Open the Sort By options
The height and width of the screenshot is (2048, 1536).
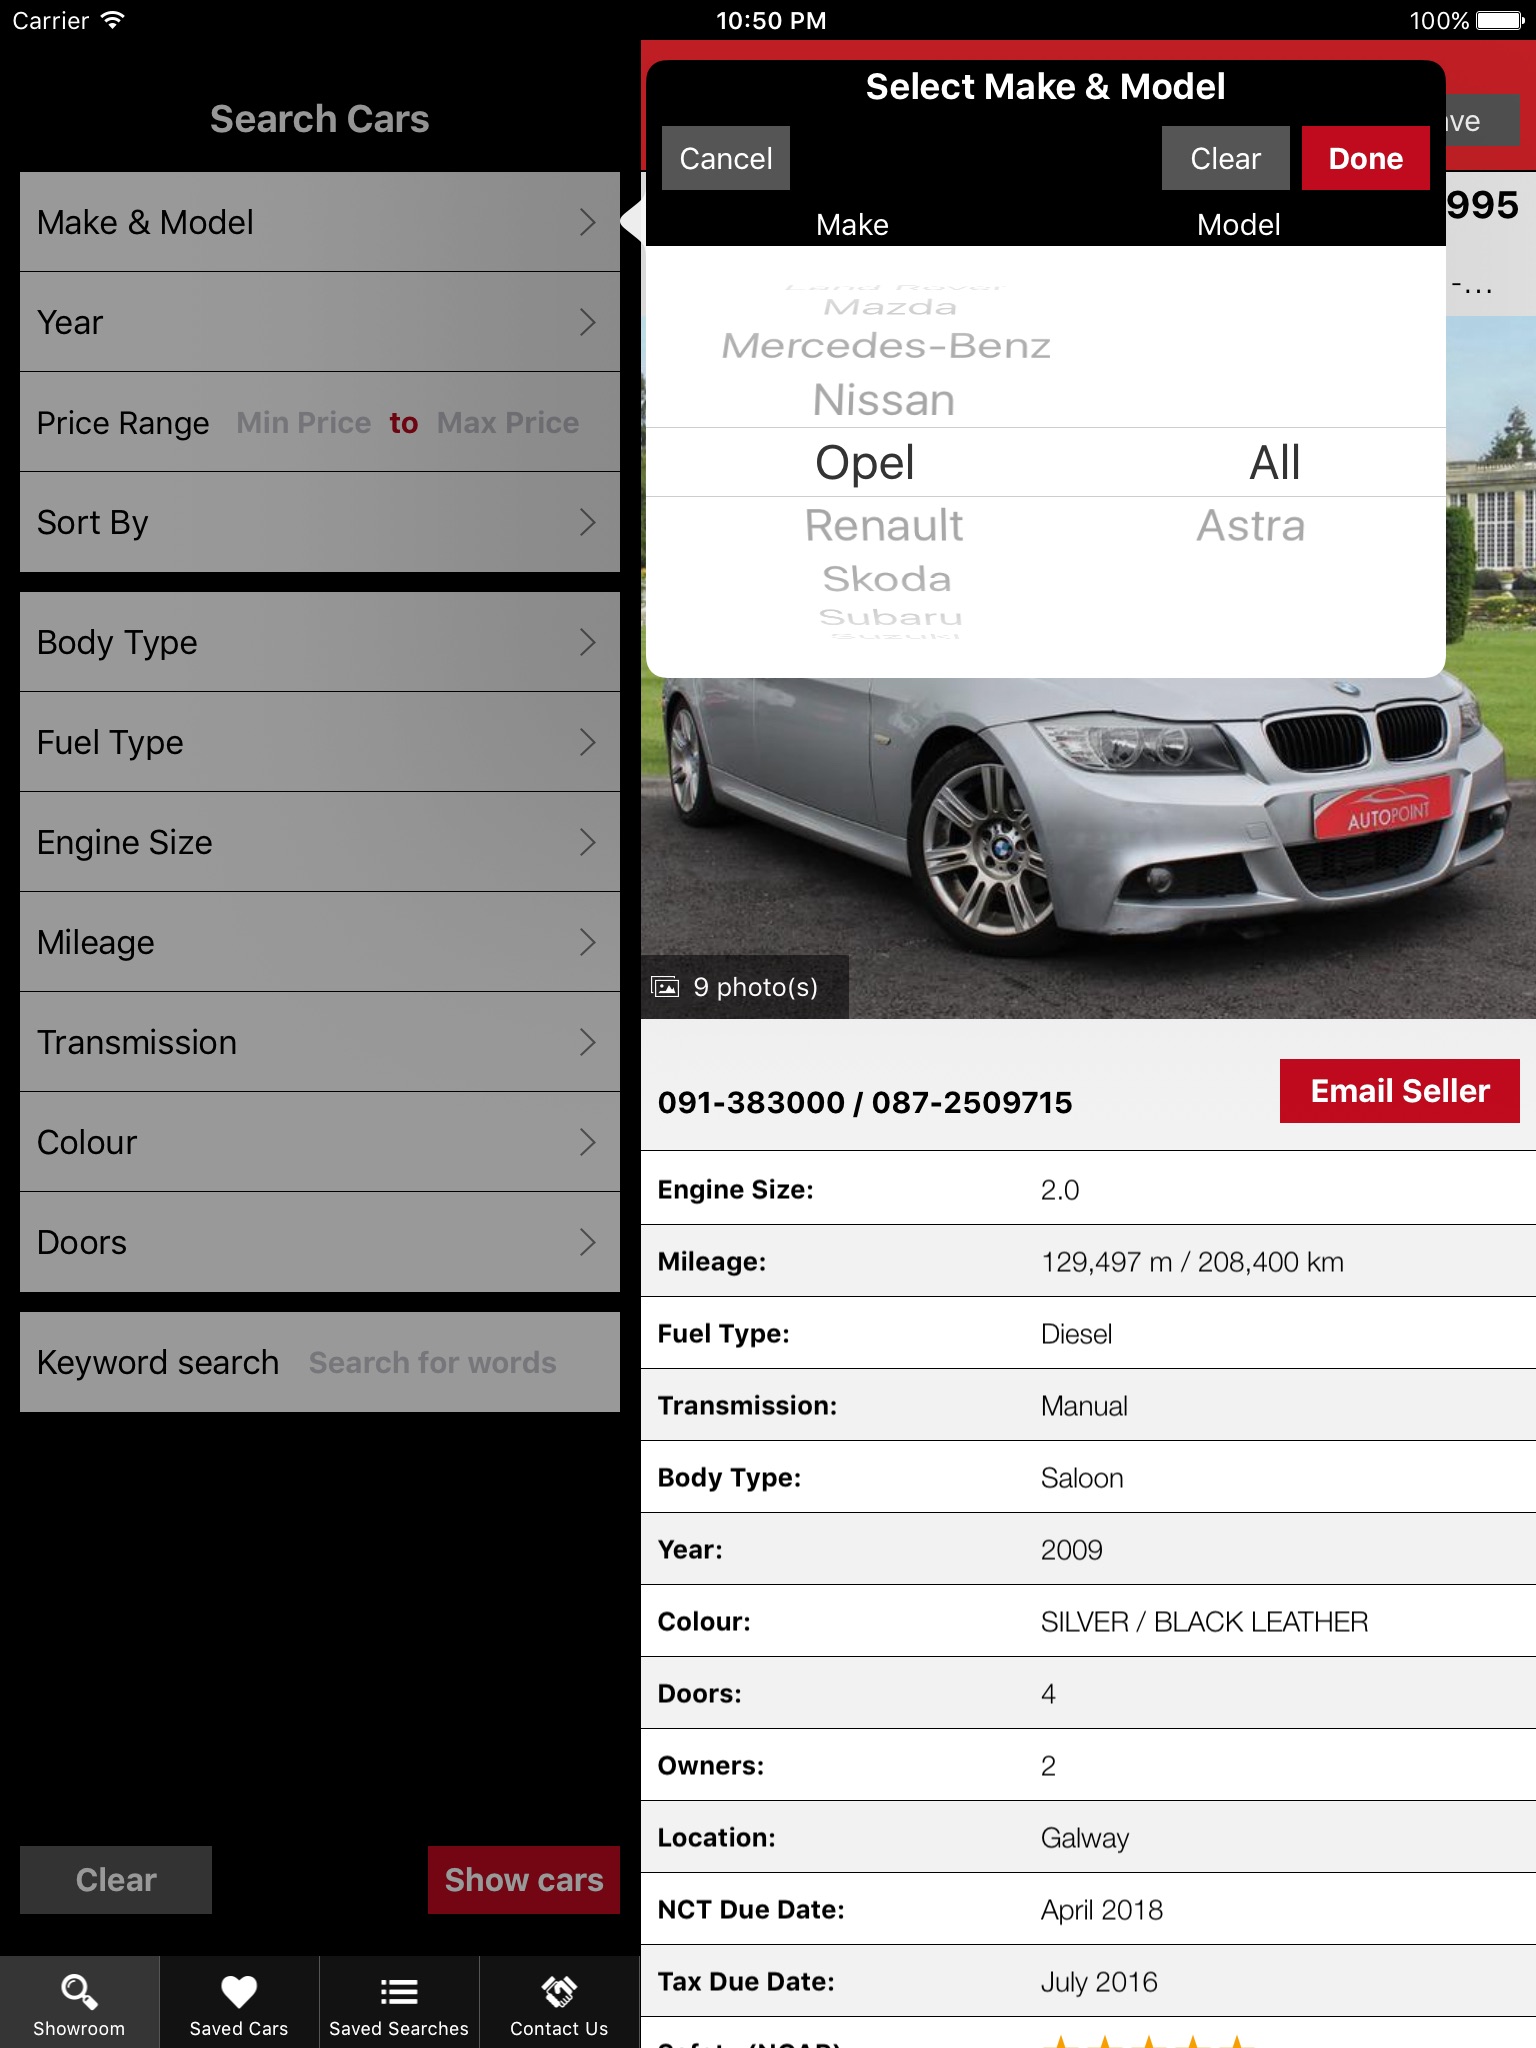319,522
